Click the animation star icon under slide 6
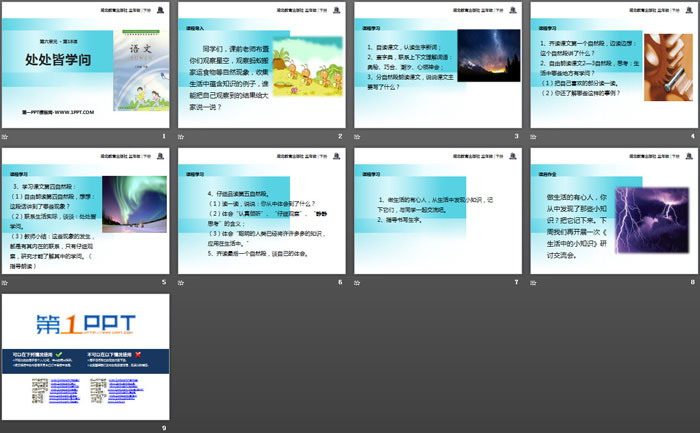700x433 pixels. [x=181, y=283]
